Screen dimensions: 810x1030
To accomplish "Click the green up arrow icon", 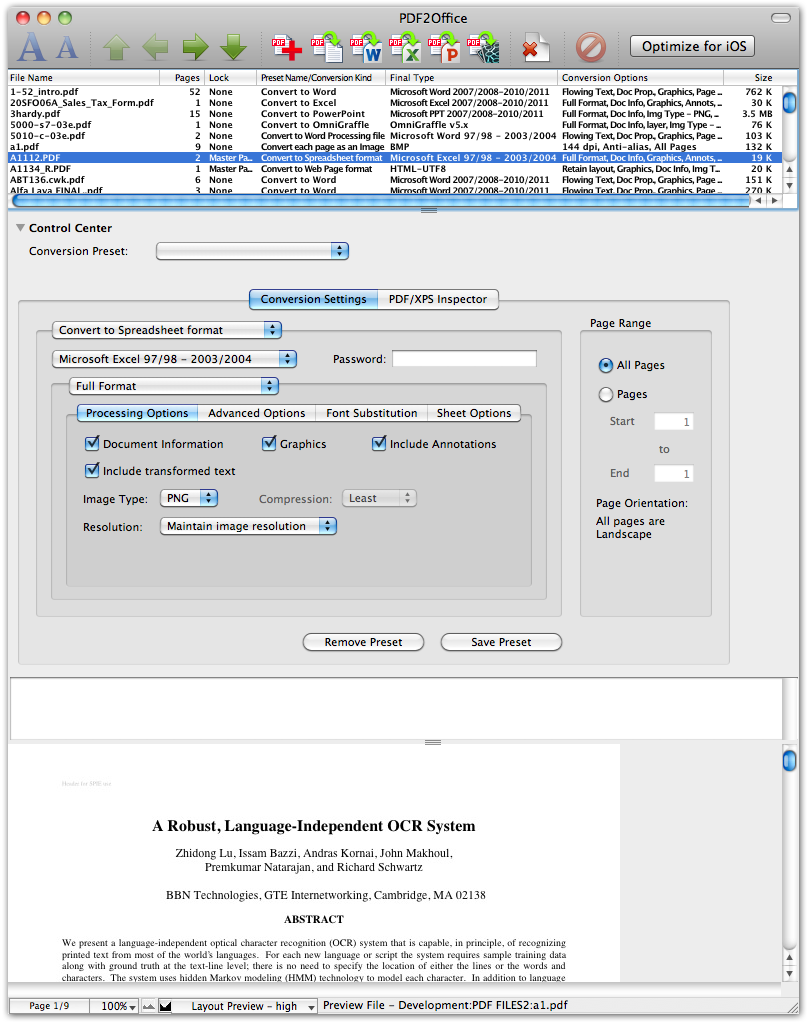I will point(116,47).
